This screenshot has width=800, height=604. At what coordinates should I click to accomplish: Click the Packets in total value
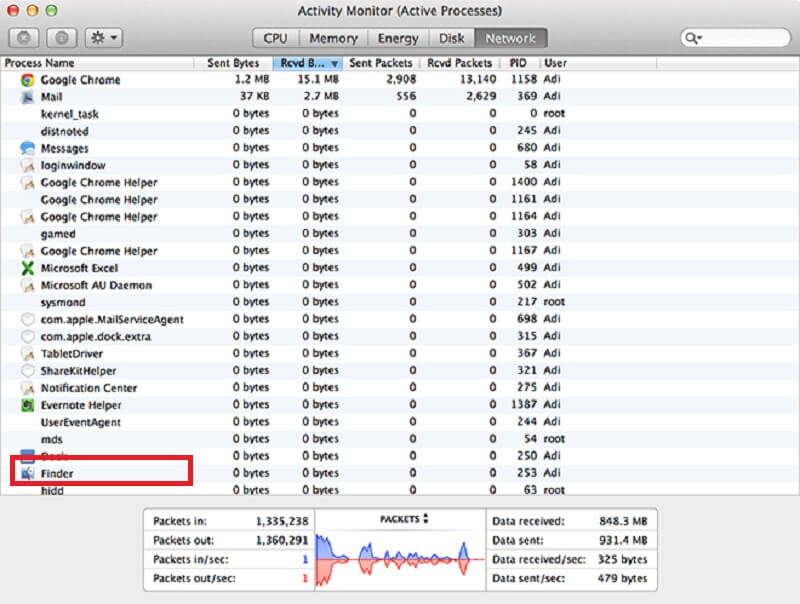point(282,521)
